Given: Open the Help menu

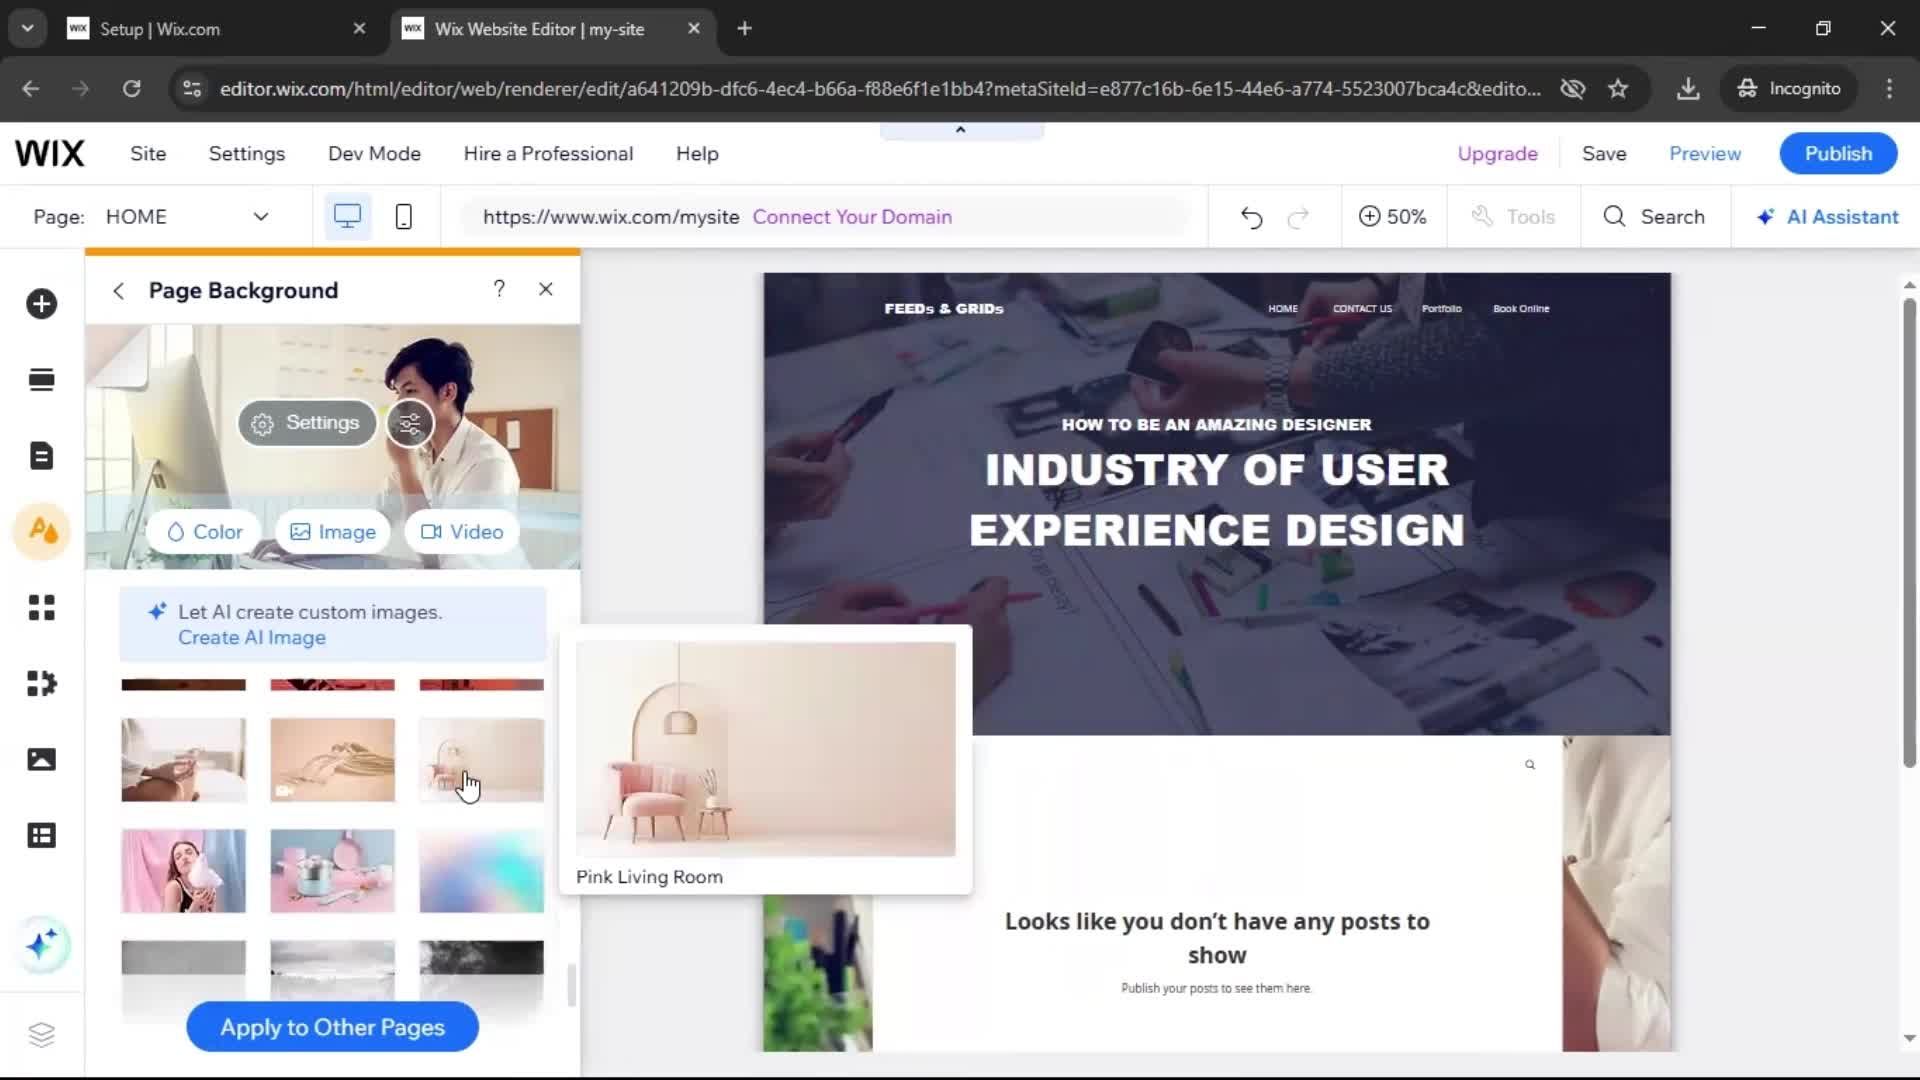Looking at the screenshot, I should click(697, 154).
